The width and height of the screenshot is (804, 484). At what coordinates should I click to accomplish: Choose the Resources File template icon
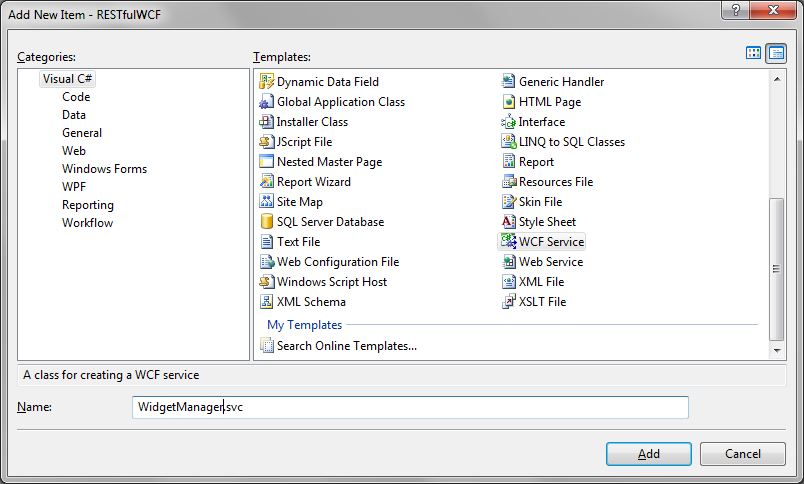509,182
